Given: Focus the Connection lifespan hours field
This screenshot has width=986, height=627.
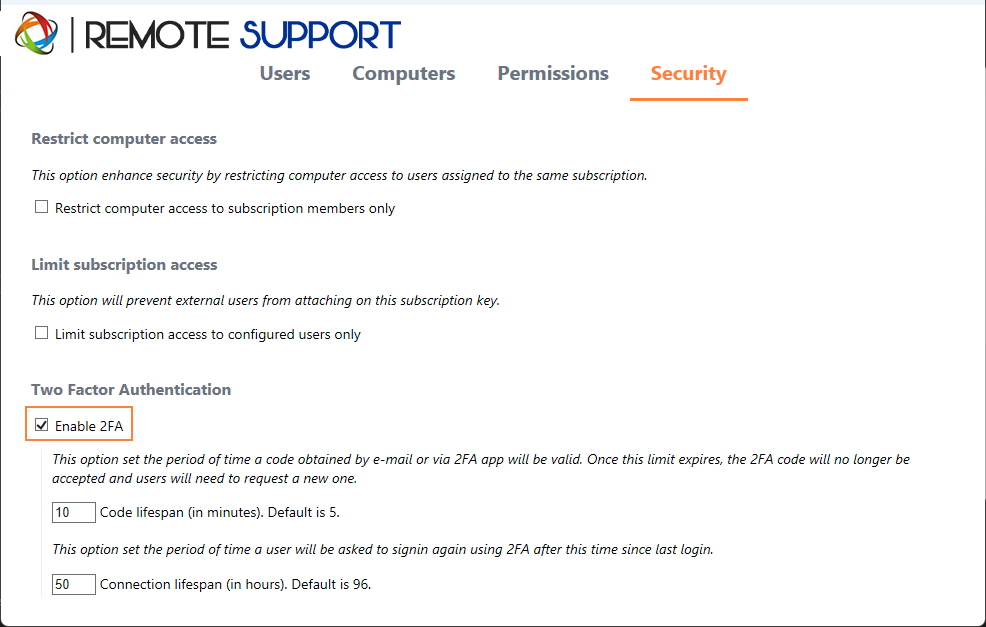Looking at the screenshot, I should point(74,584).
